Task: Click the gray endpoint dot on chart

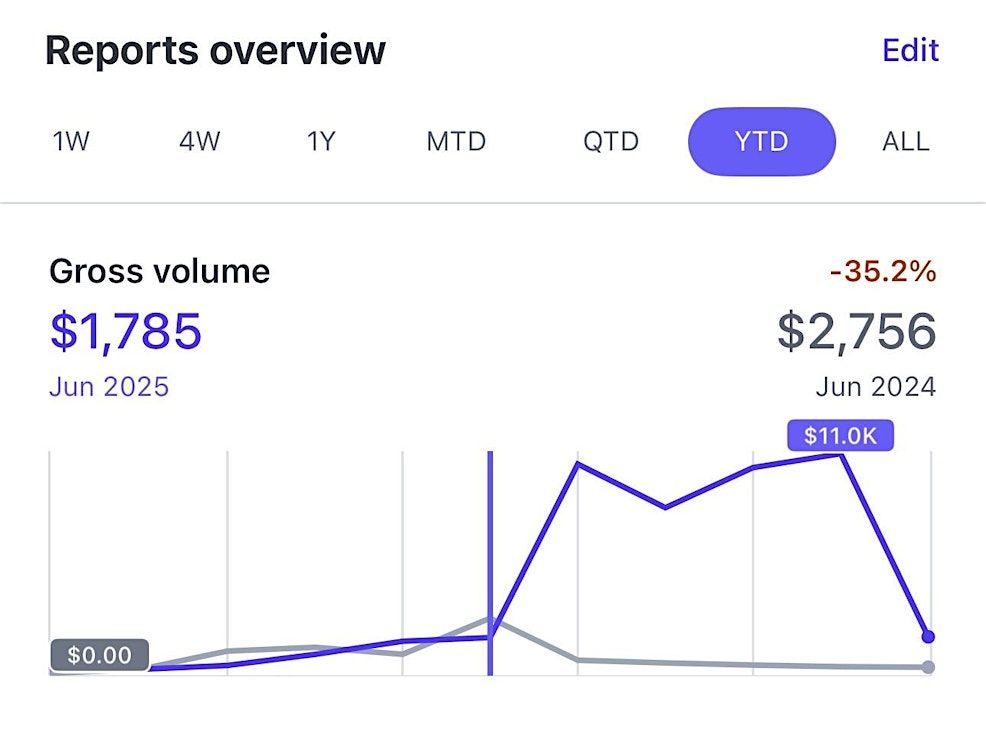Action: (928, 667)
